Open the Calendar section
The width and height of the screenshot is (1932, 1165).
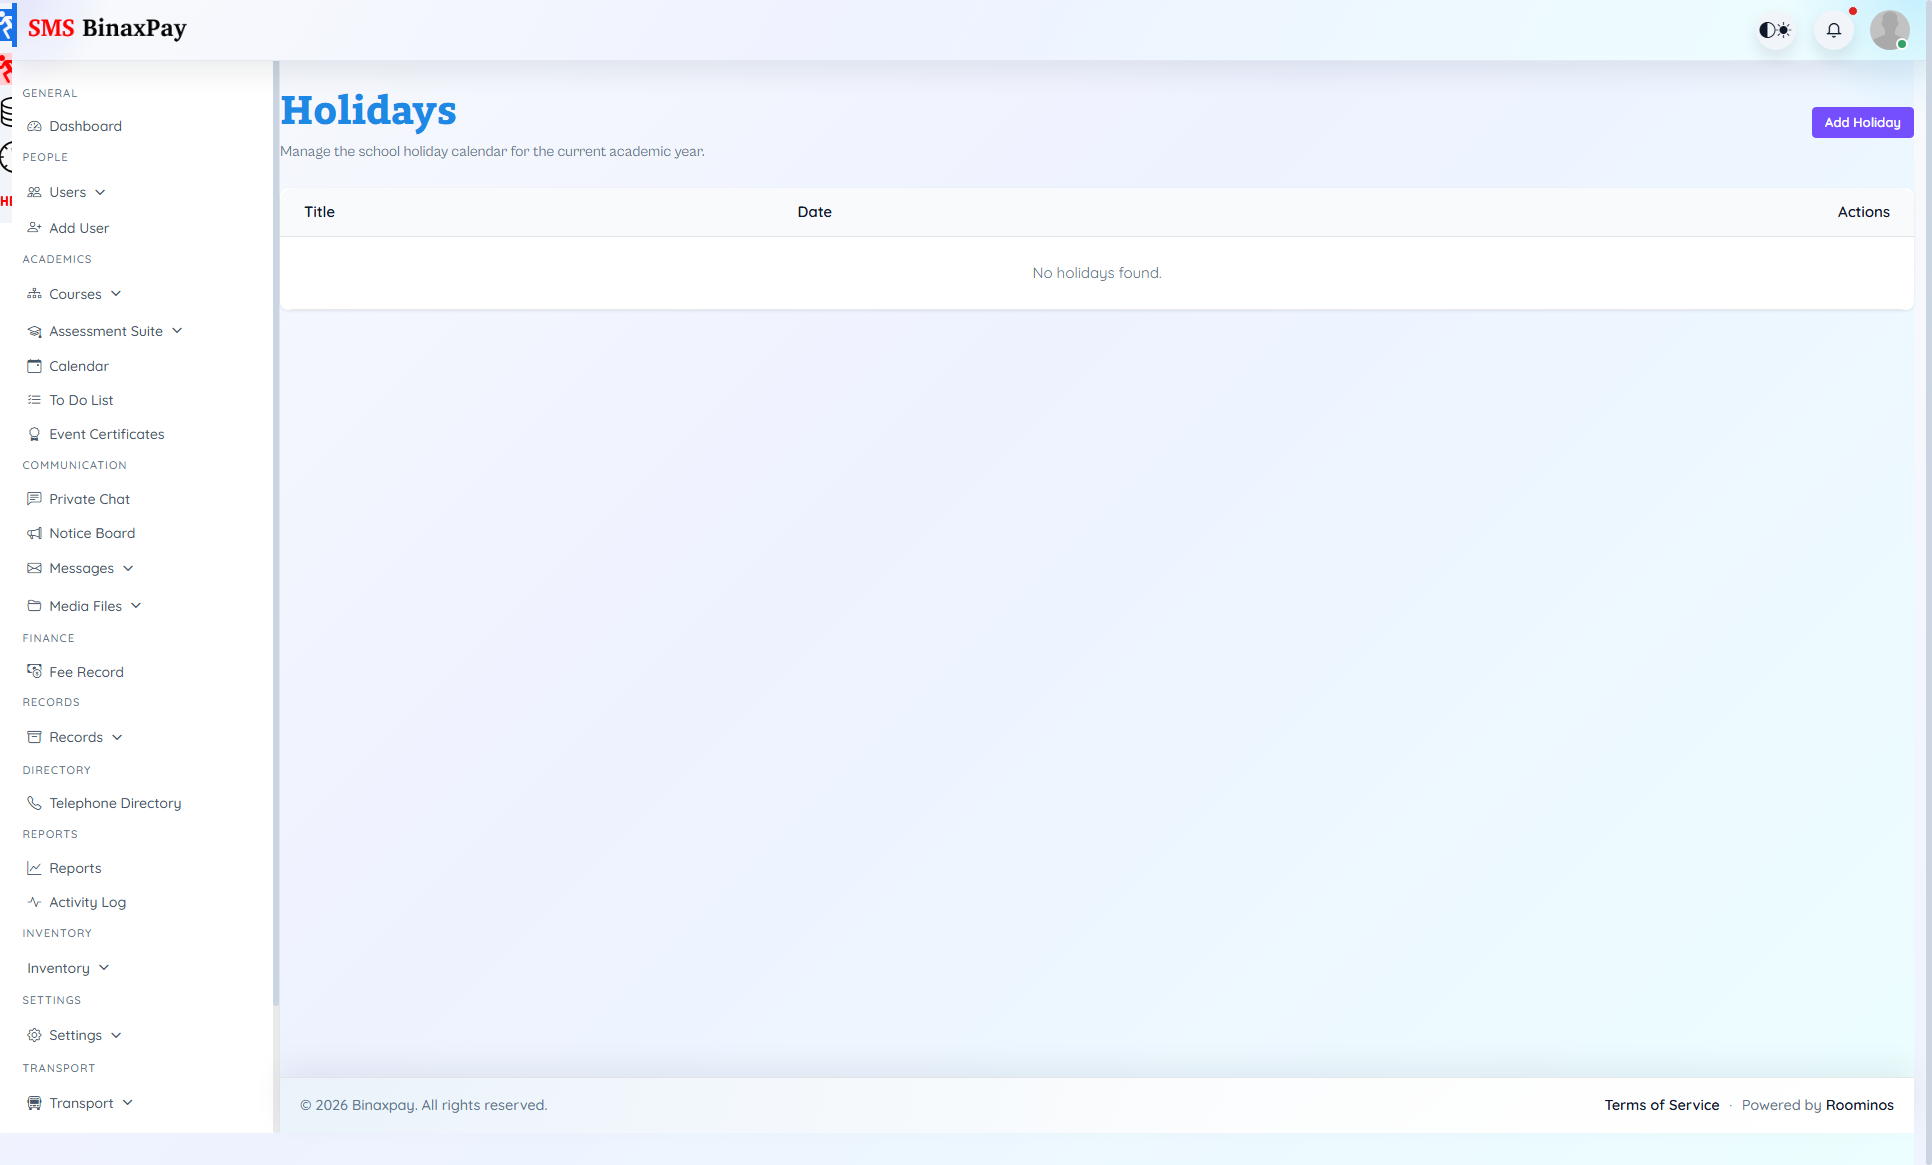pyautogui.click(x=79, y=366)
